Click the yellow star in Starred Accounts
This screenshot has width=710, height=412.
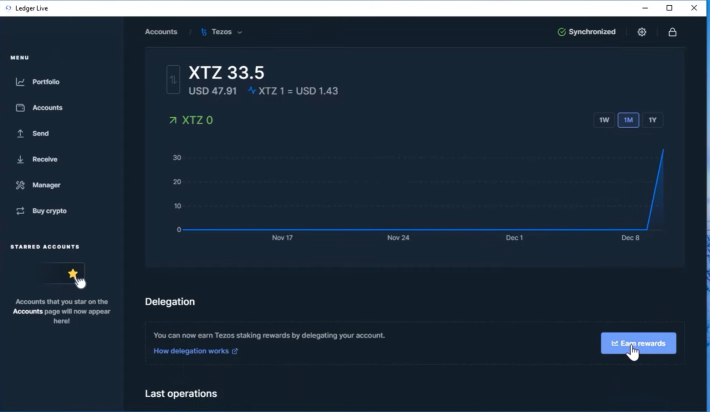[x=72, y=273]
